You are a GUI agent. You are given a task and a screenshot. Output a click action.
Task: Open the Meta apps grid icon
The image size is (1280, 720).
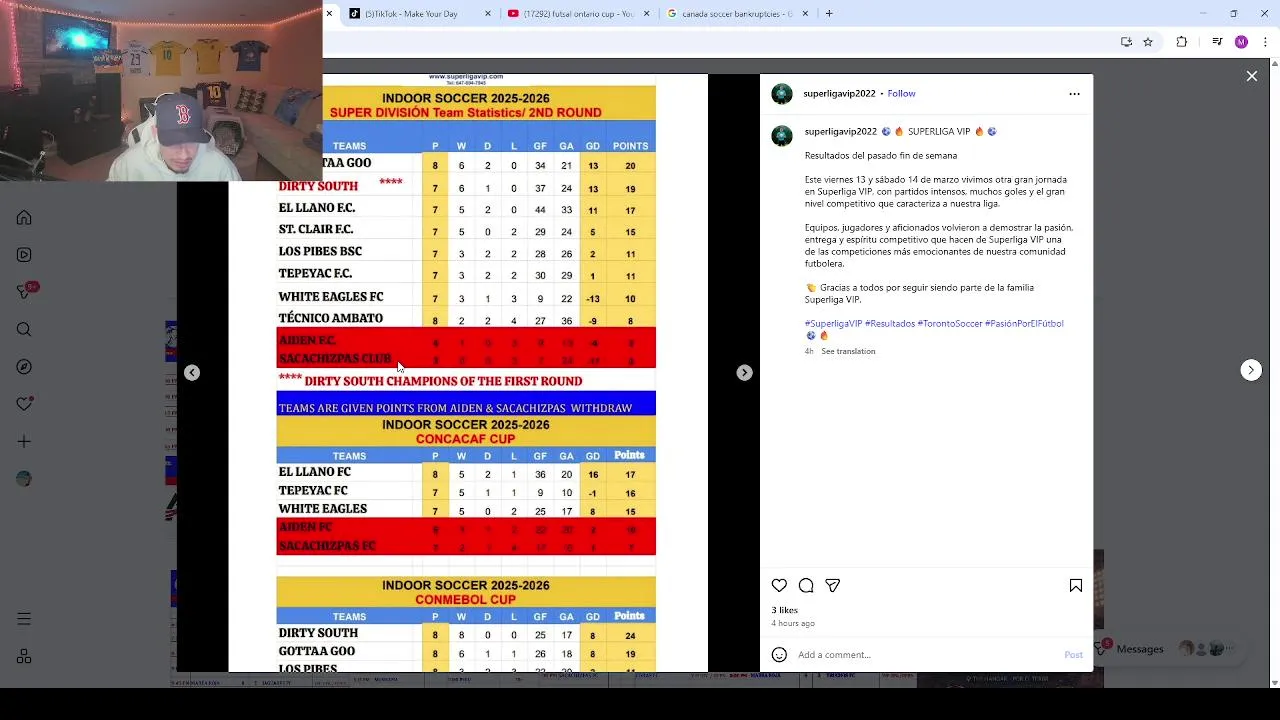pyautogui.click(x=24, y=656)
